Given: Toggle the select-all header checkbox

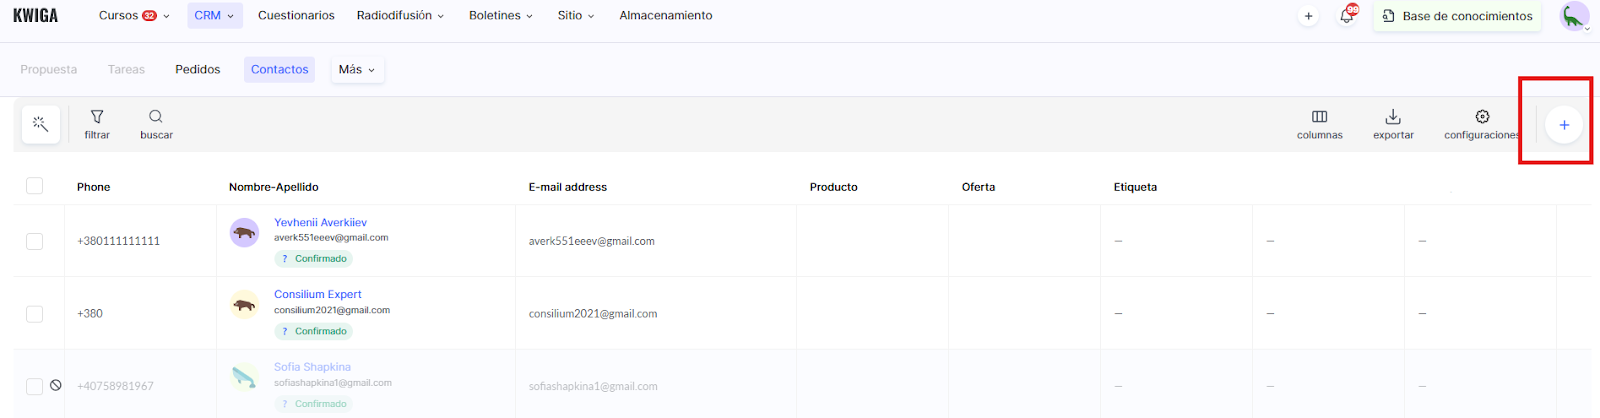Looking at the screenshot, I should [x=35, y=186].
